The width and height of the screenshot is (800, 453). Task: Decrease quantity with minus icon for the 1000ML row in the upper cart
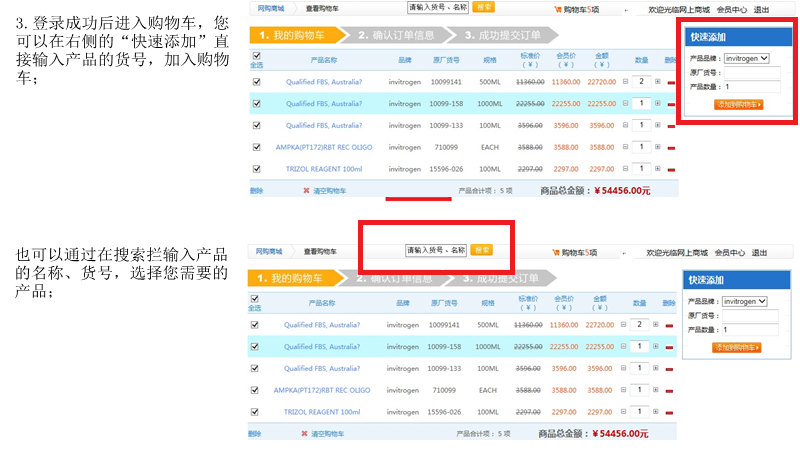point(625,104)
